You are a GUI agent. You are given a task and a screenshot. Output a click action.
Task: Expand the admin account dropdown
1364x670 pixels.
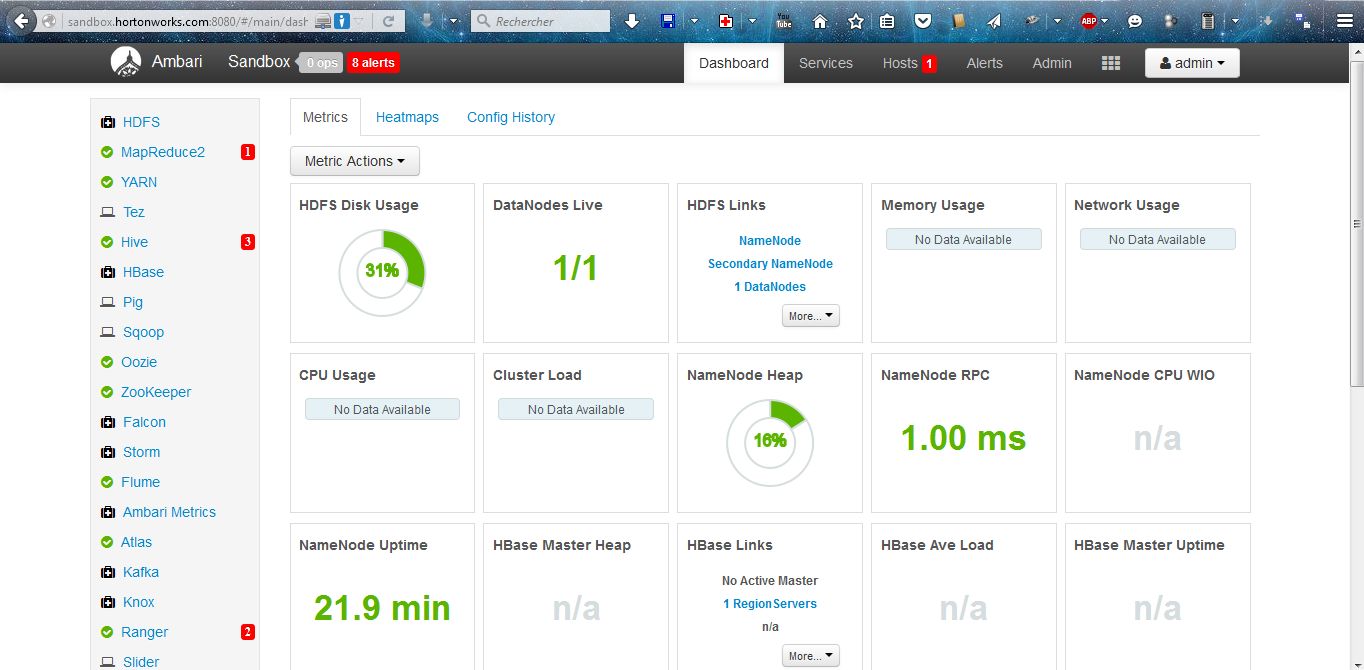1191,62
